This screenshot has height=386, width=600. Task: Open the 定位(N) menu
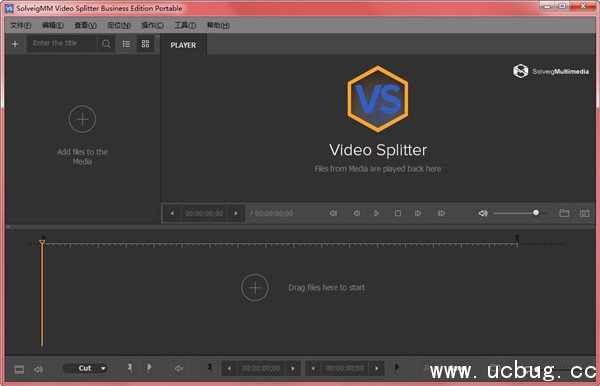click(x=119, y=25)
